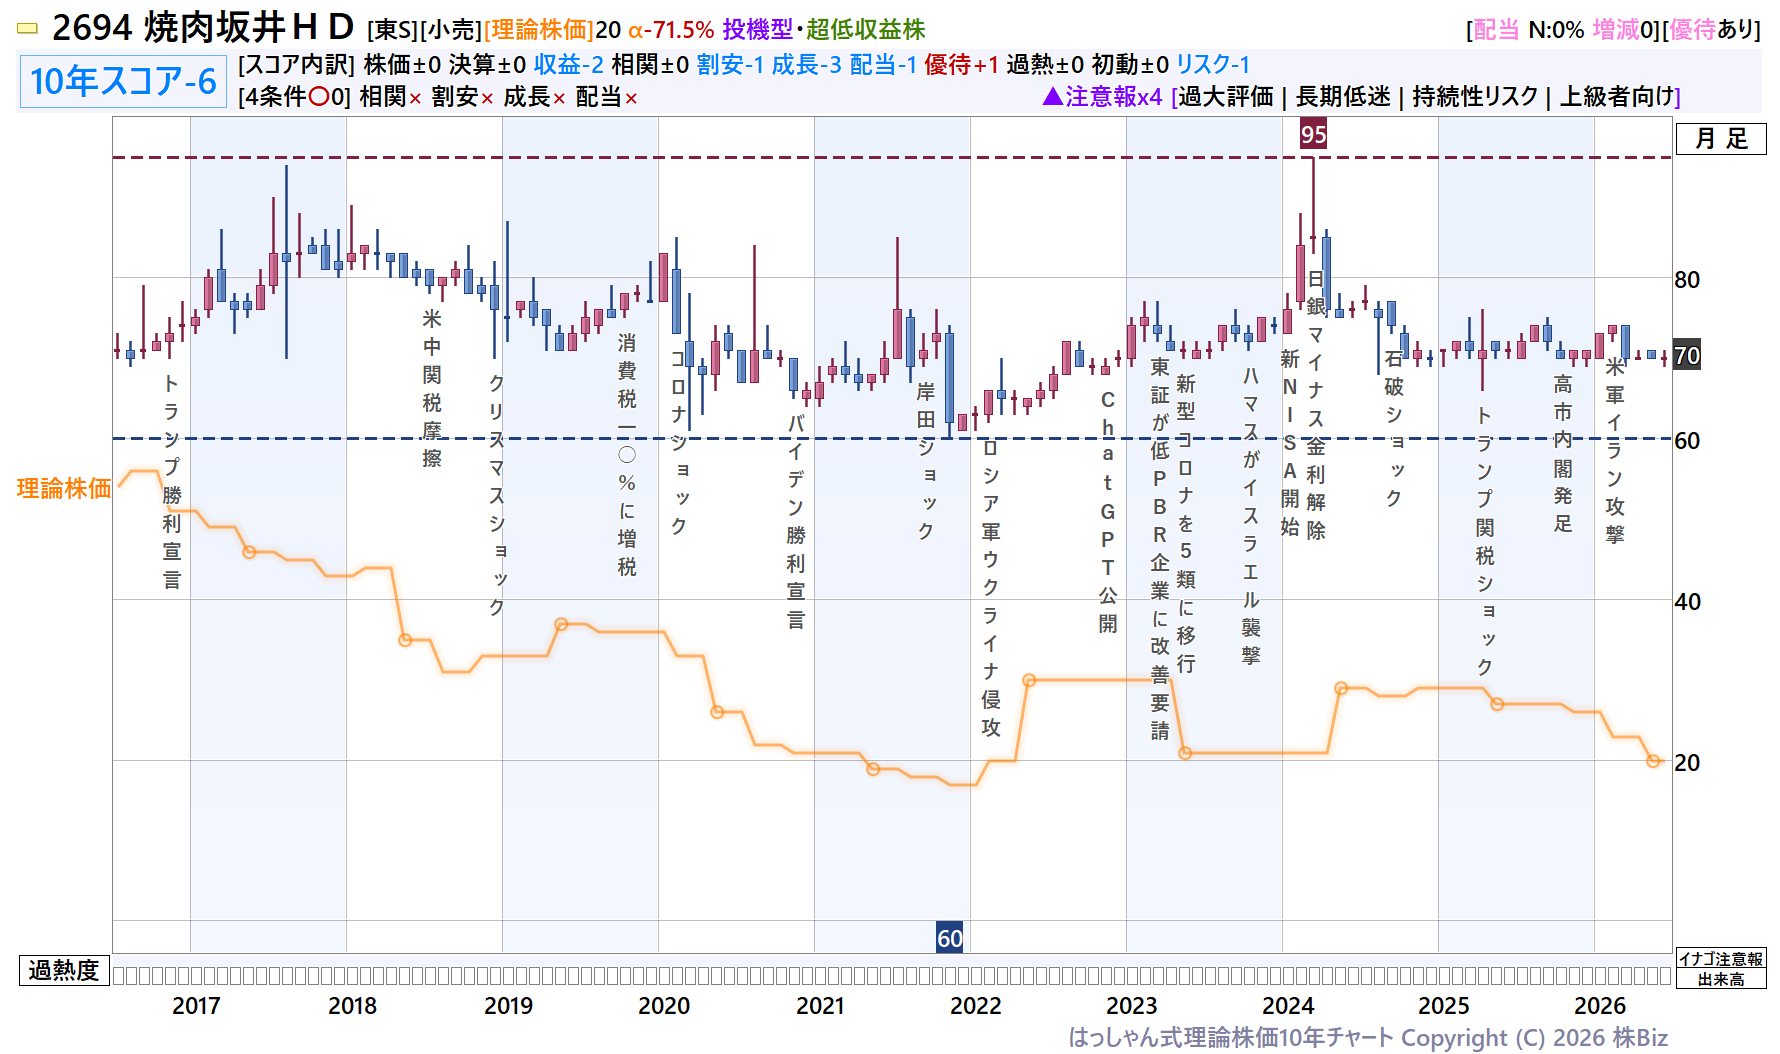Click the ロシア軍ウクライナ侵攻 event label
The image size is (1780, 1054).
point(990,587)
